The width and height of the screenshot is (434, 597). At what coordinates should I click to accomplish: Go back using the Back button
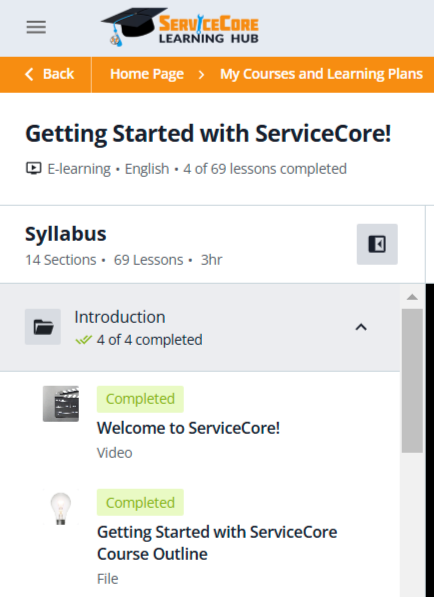pyautogui.click(x=49, y=74)
